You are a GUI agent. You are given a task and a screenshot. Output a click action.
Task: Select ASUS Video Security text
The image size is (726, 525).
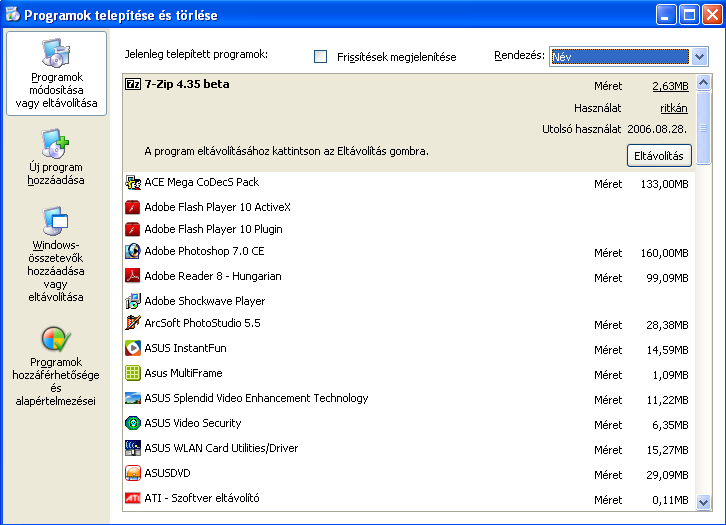[193, 423]
